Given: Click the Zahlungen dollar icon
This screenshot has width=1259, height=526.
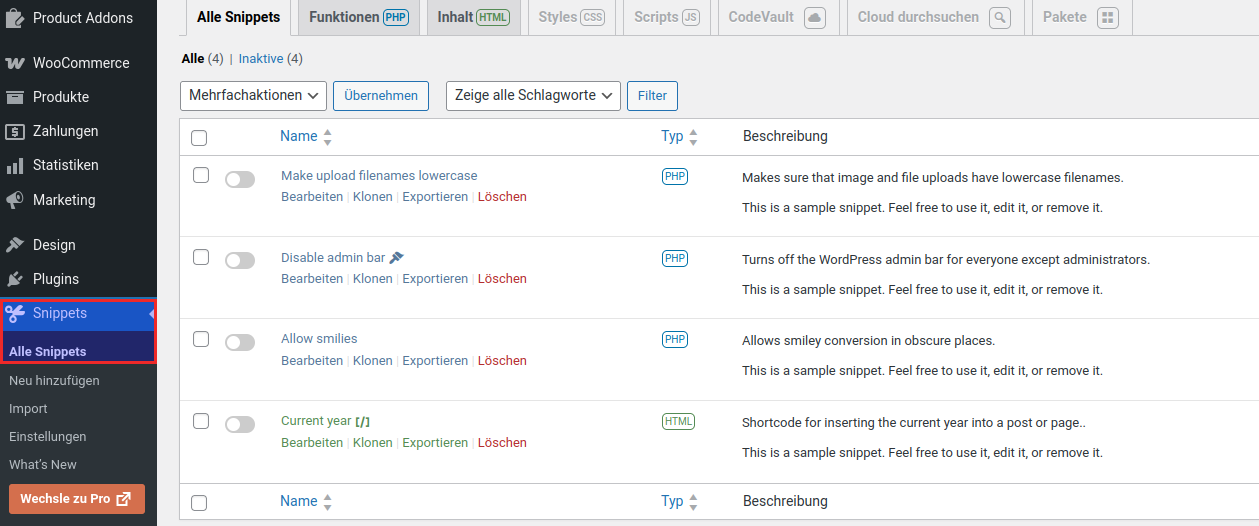Looking at the screenshot, I should point(15,131).
